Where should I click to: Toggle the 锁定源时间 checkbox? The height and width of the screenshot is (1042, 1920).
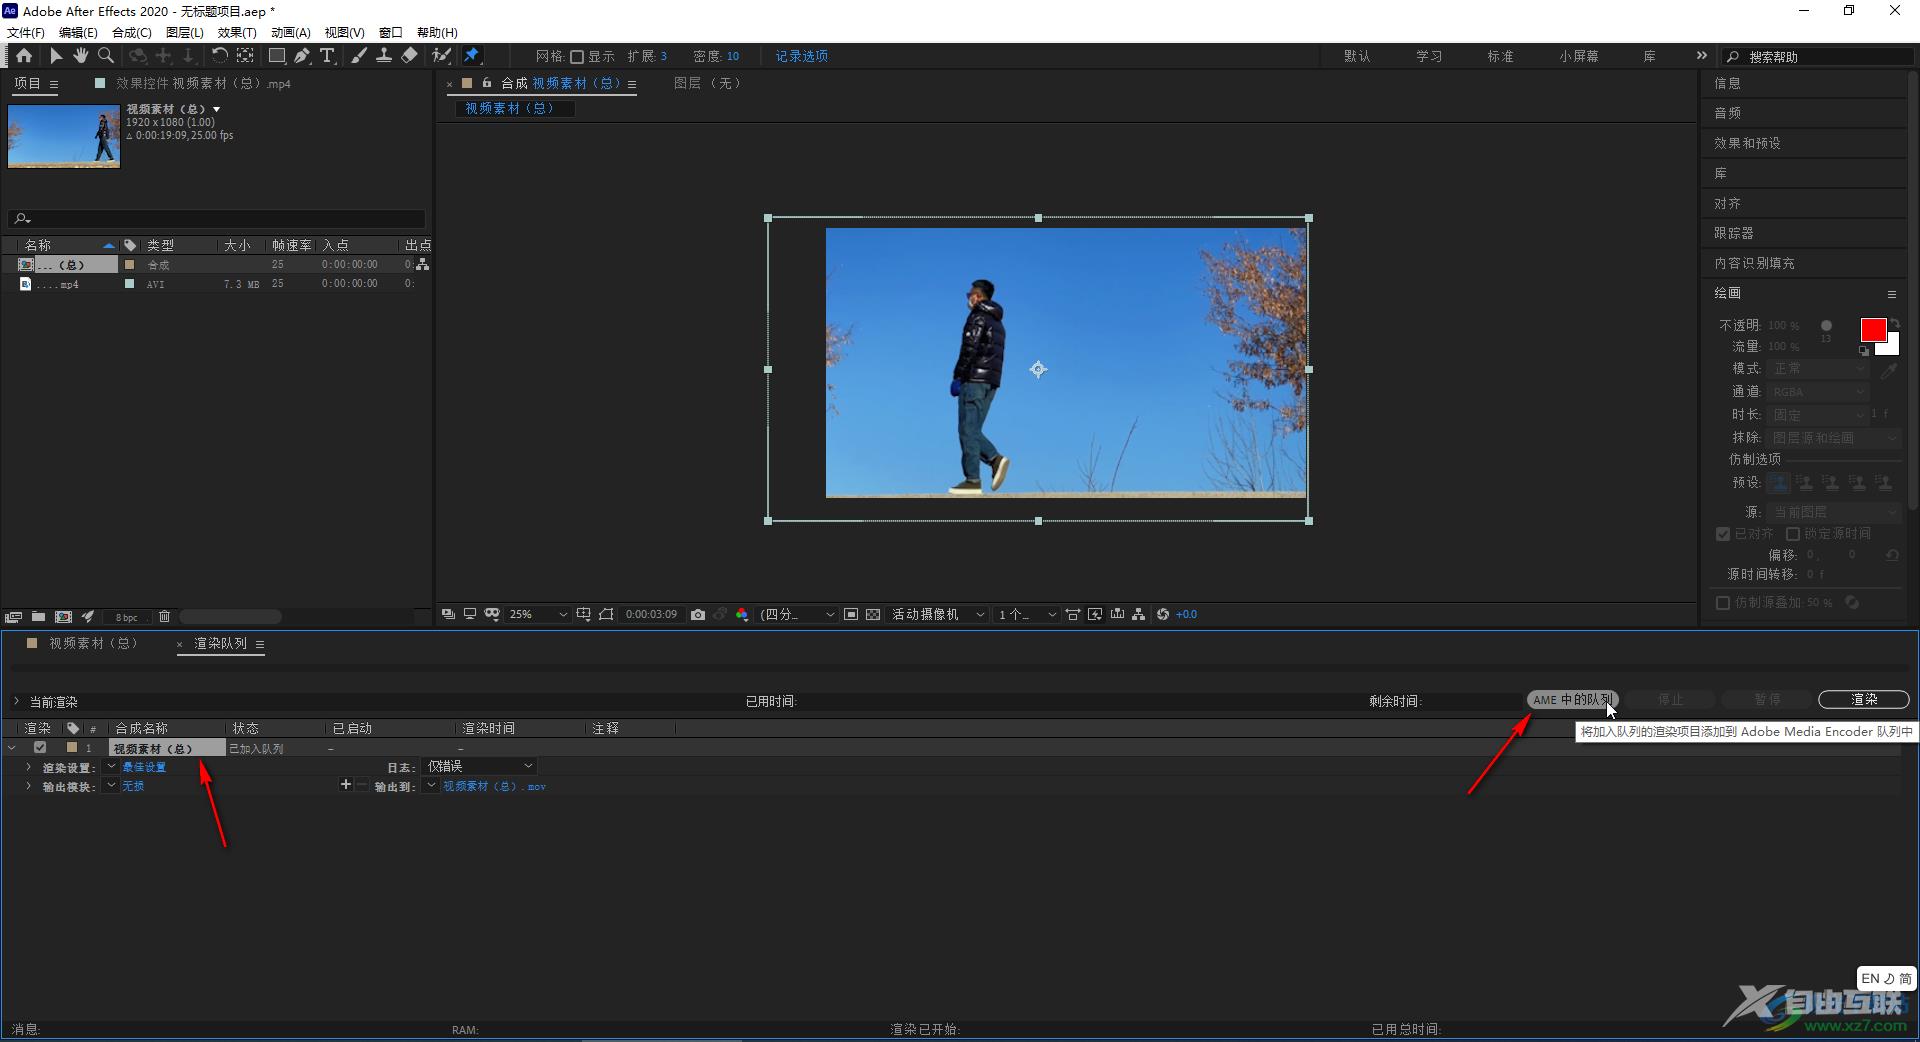[1793, 534]
